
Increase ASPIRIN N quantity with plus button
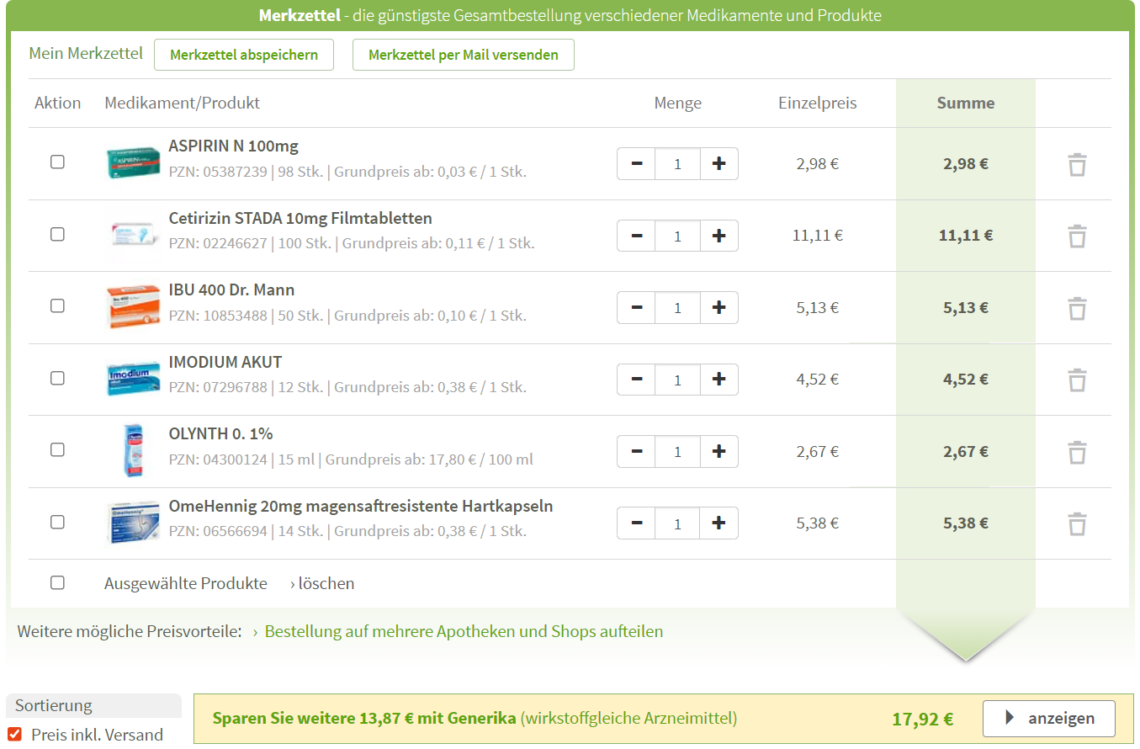tap(718, 164)
